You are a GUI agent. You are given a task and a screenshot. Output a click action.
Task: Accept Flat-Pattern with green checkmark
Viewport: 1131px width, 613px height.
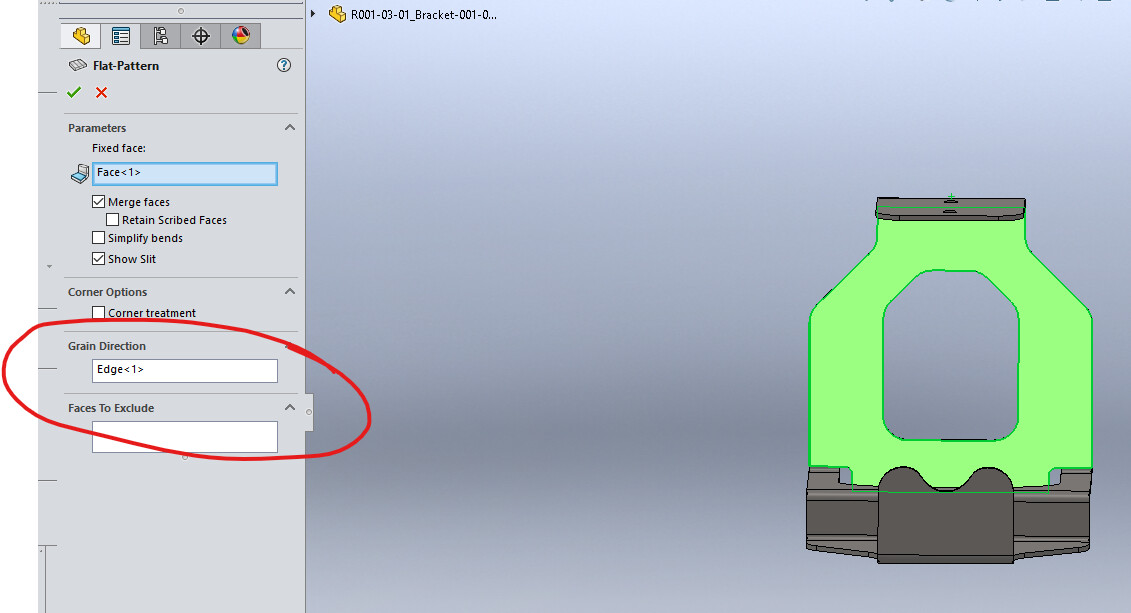point(74,92)
